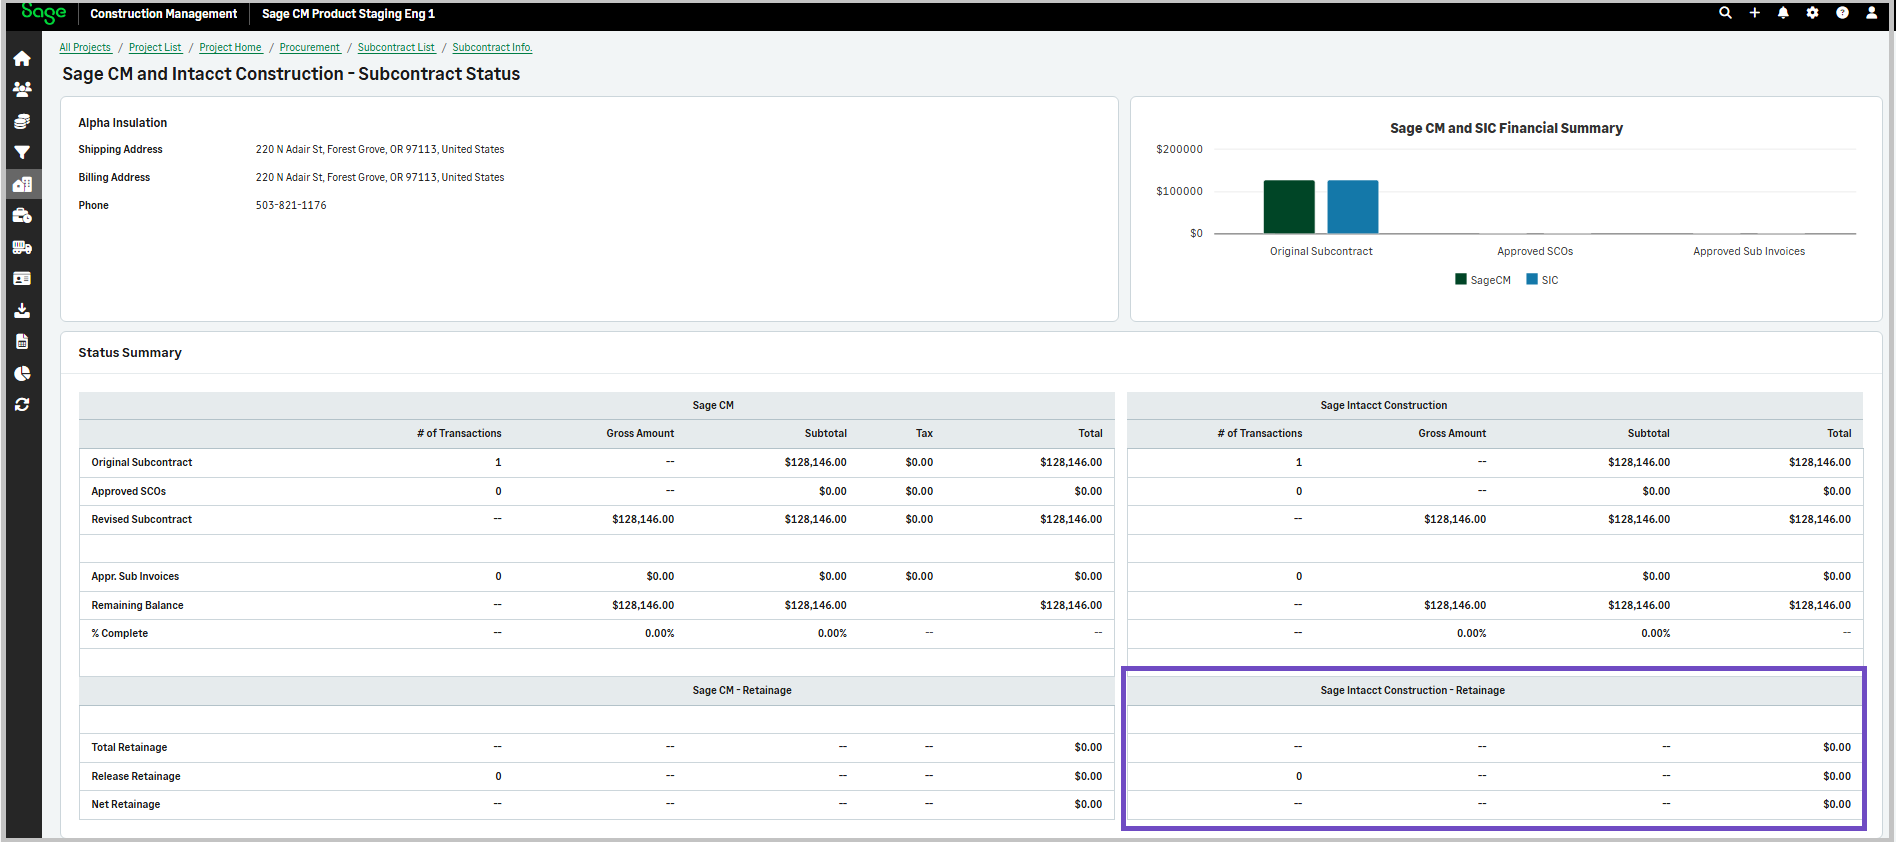
Task: Click the notifications bell icon
Action: coord(1783,13)
